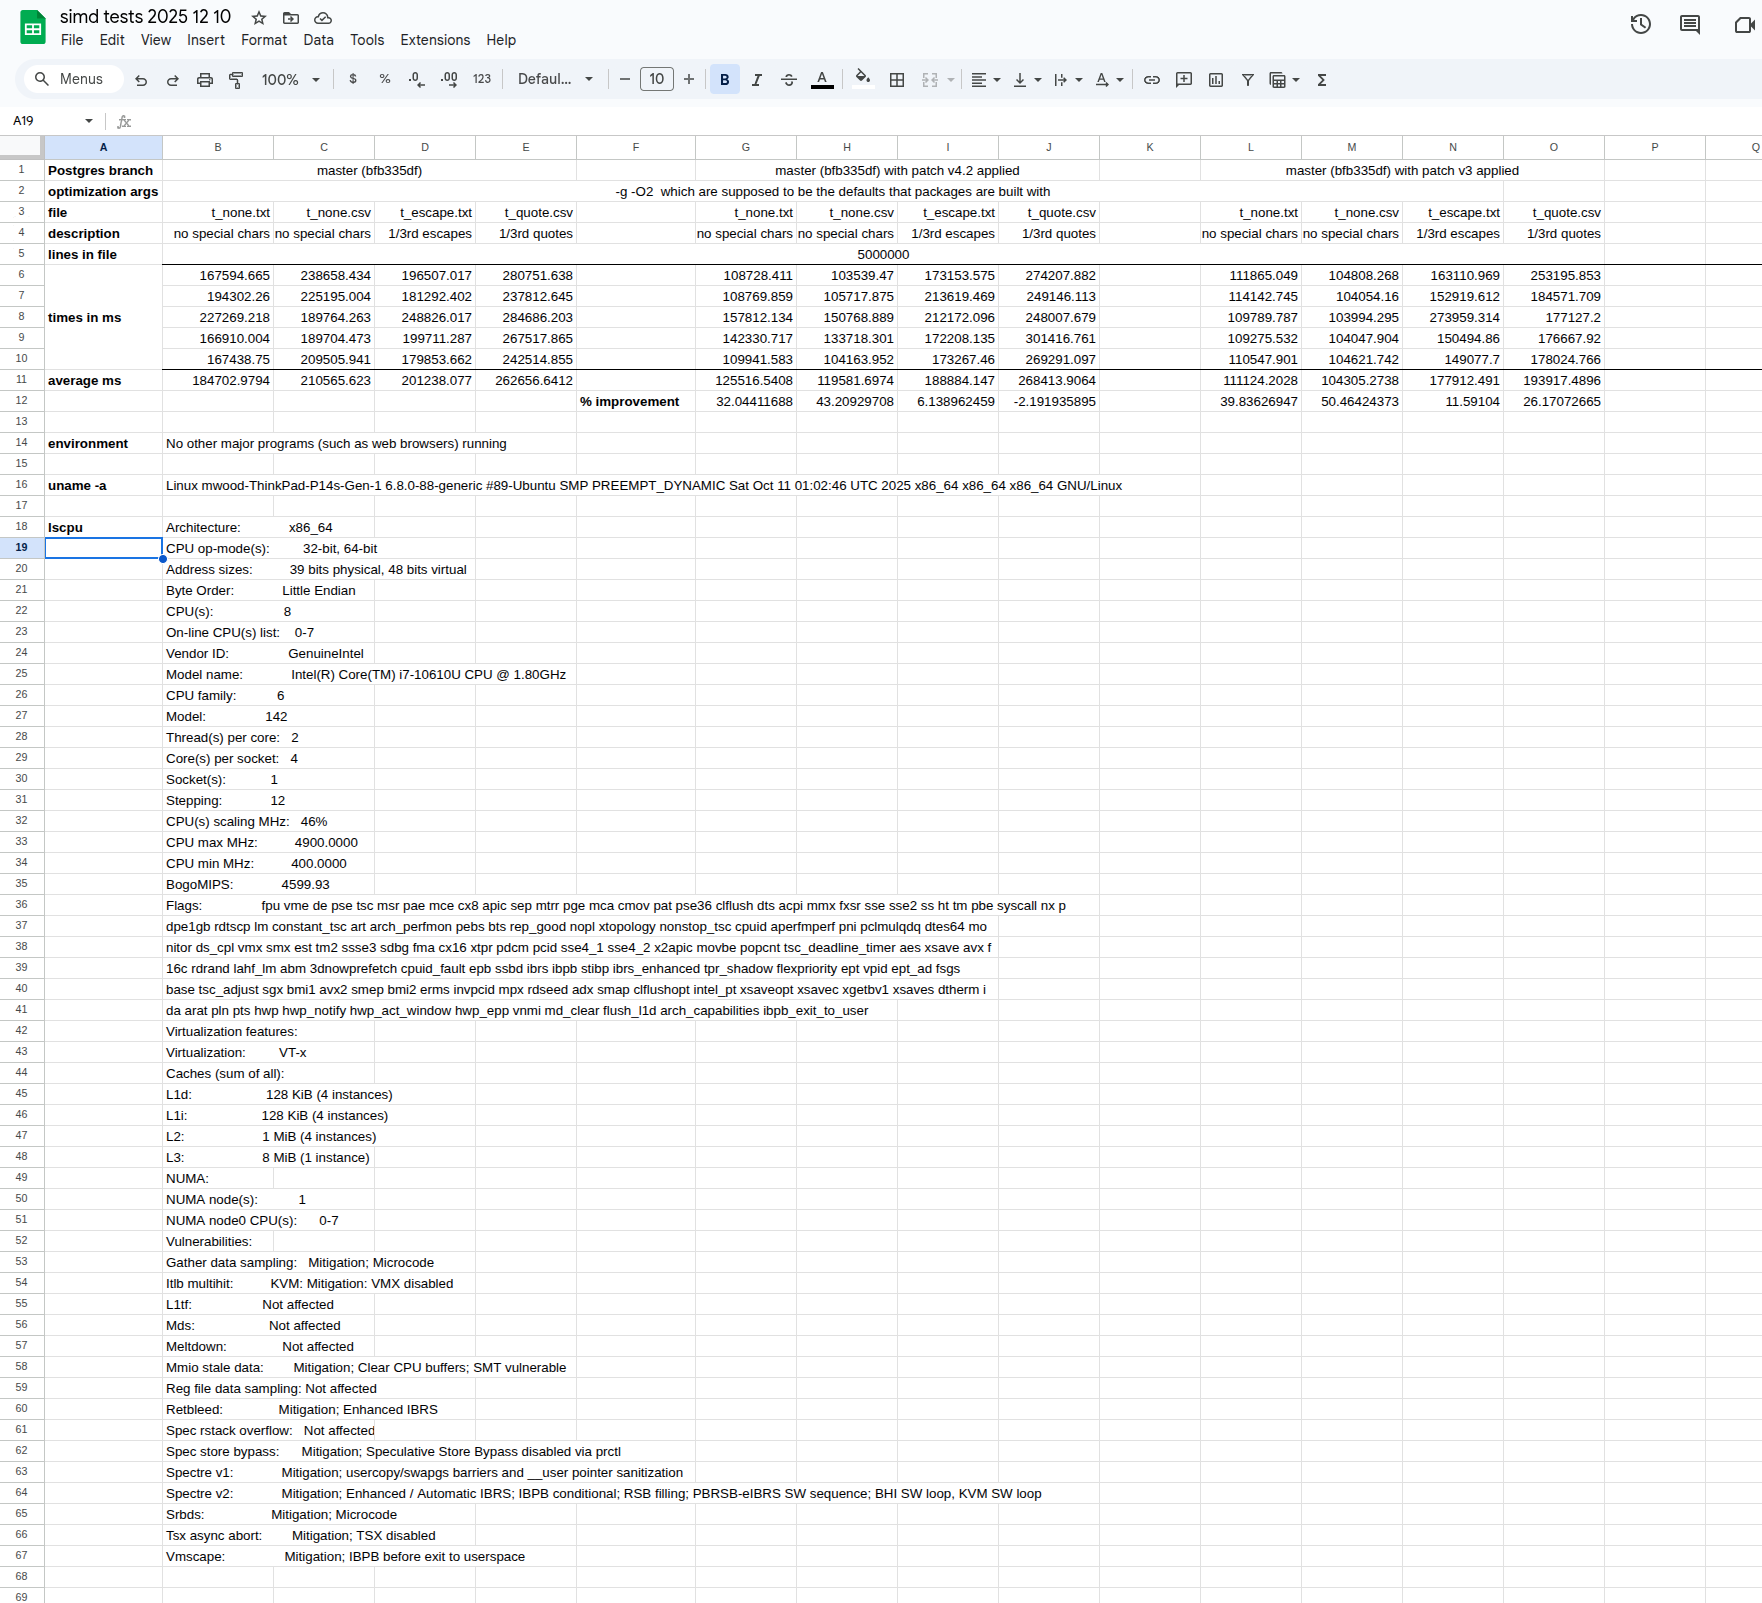Open the Extensions menu

coord(434,40)
